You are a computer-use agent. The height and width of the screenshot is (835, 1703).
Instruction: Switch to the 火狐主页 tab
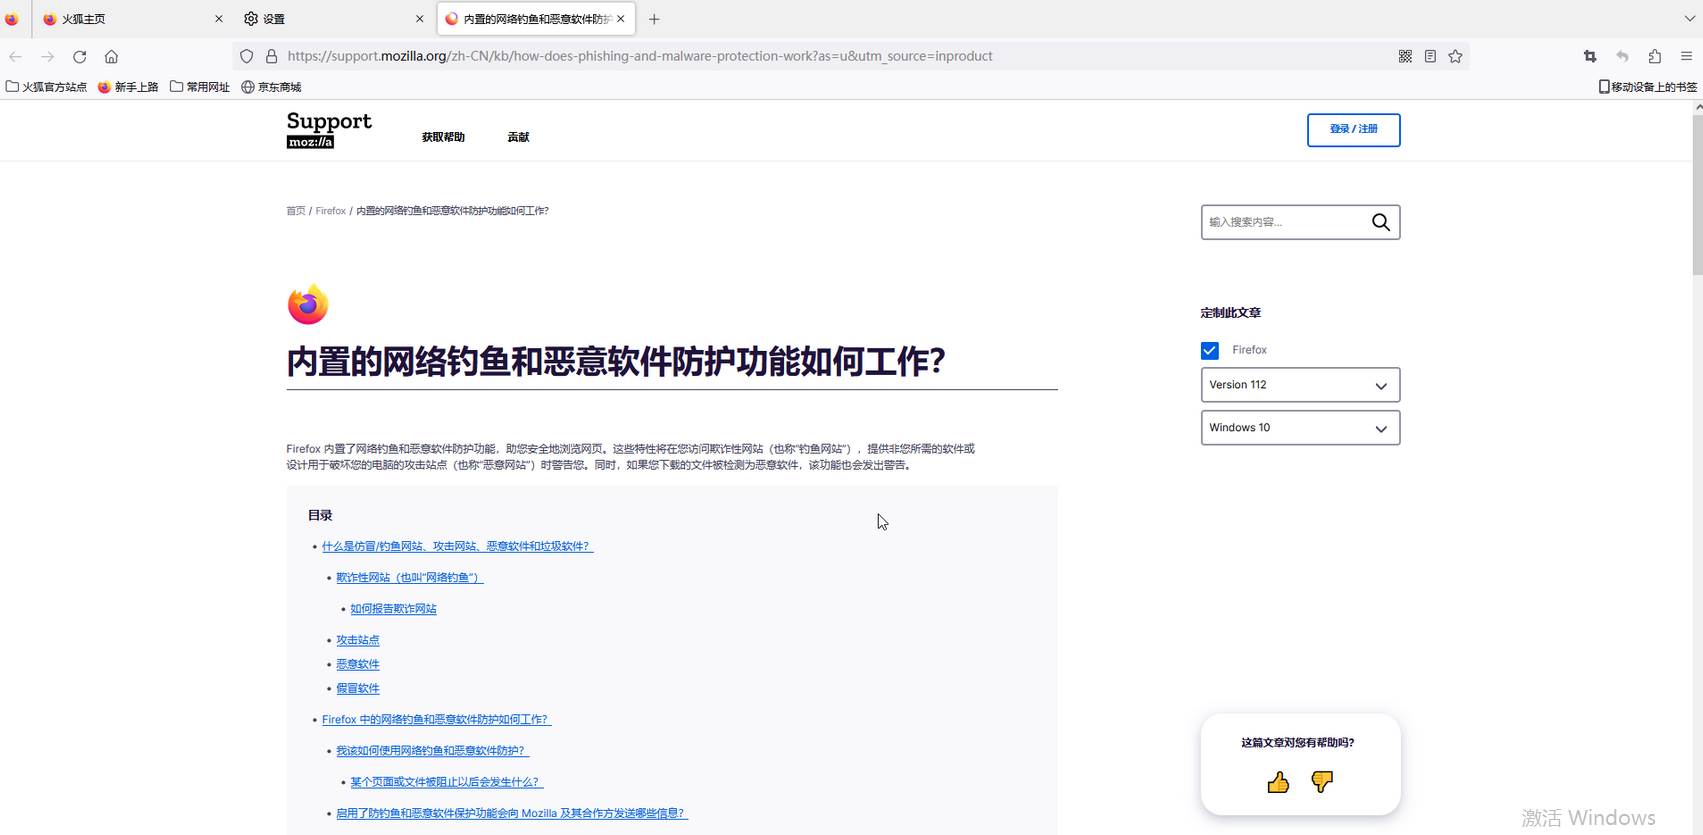pos(133,19)
